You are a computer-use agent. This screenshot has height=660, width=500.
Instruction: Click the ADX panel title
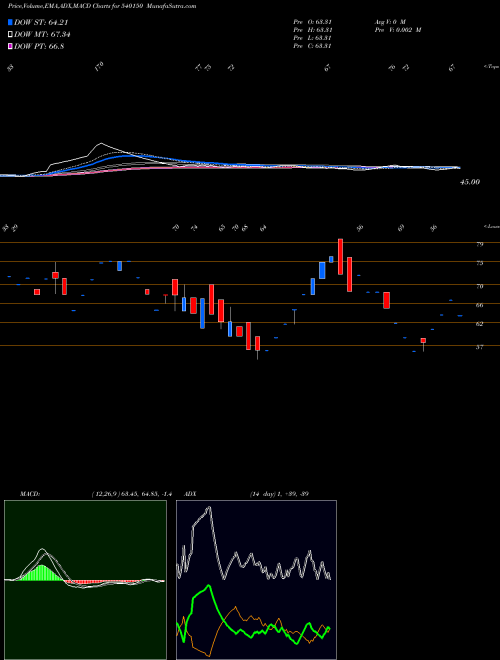point(190,494)
